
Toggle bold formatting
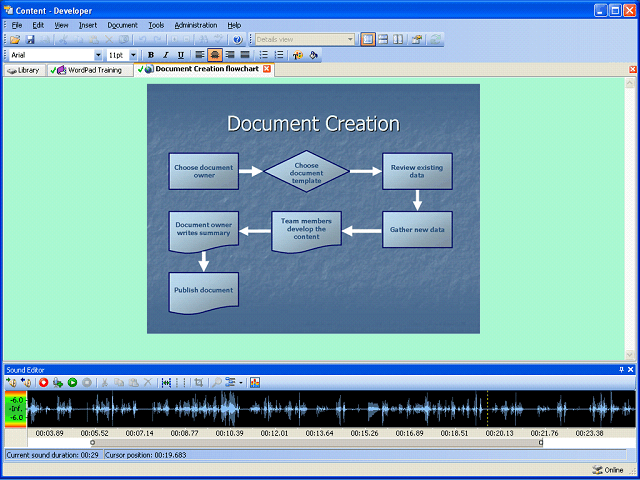pos(151,55)
